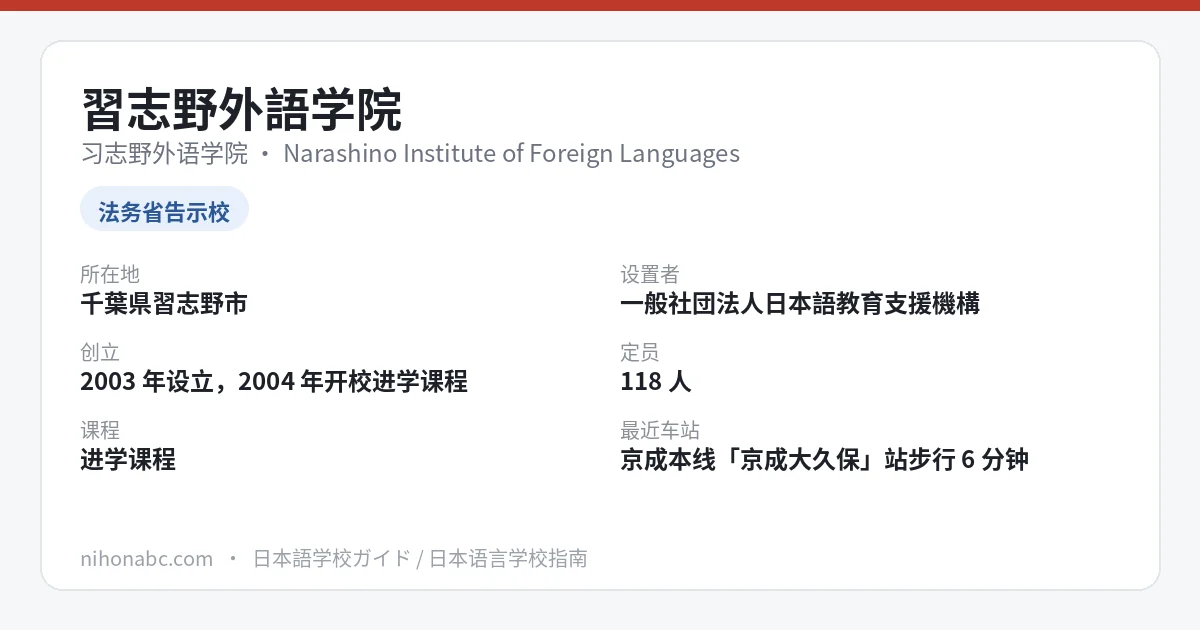
Task: Select the Narashino Institute of Foreign Languages subtitle
Action: pos(512,154)
